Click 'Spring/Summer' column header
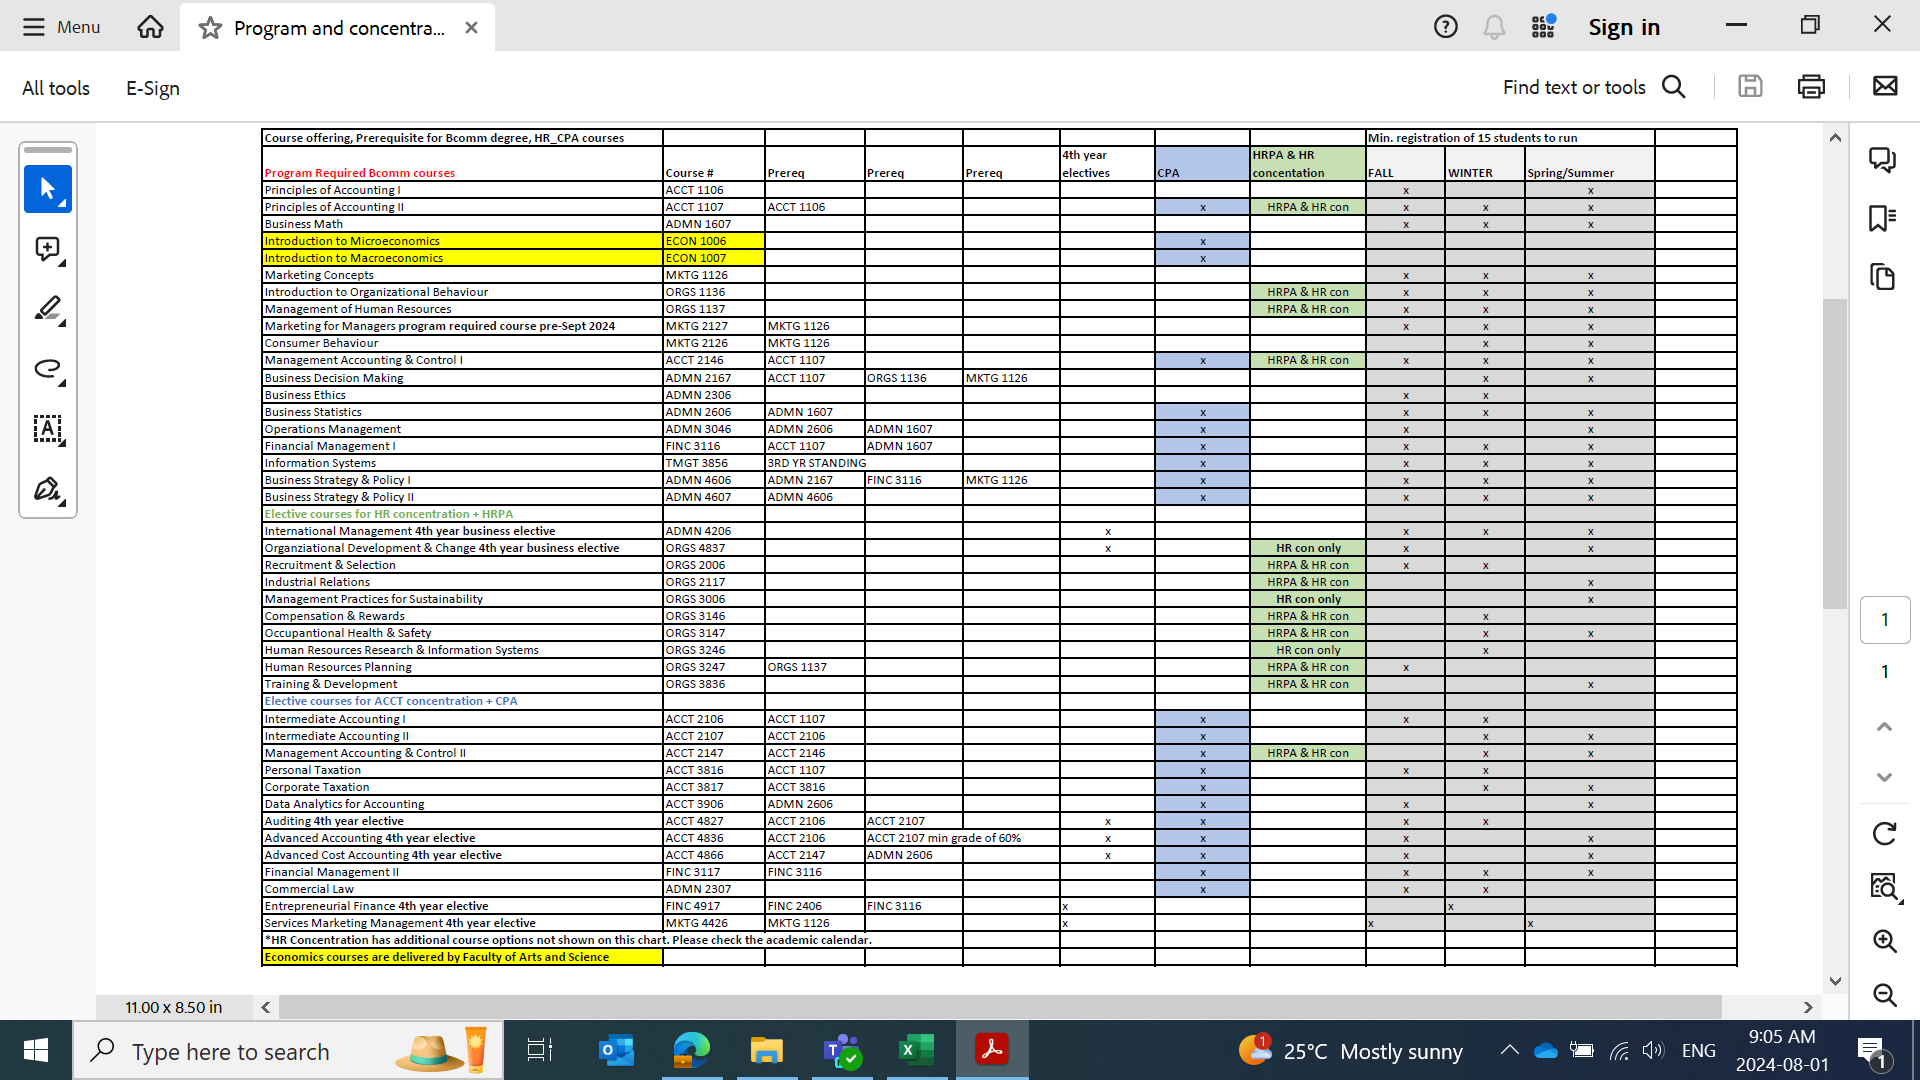The image size is (1920, 1080). pyautogui.click(x=1570, y=173)
